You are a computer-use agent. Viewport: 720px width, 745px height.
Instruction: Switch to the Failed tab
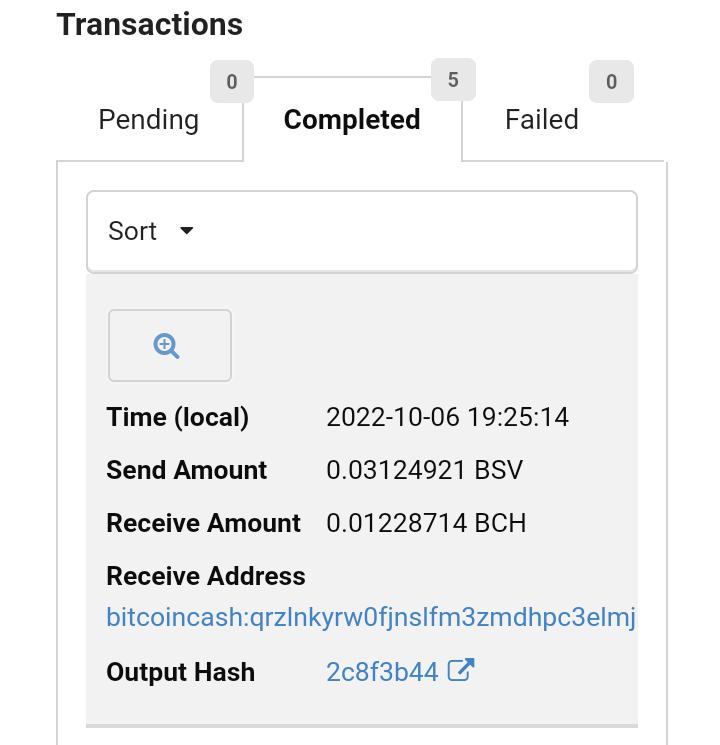click(x=542, y=120)
